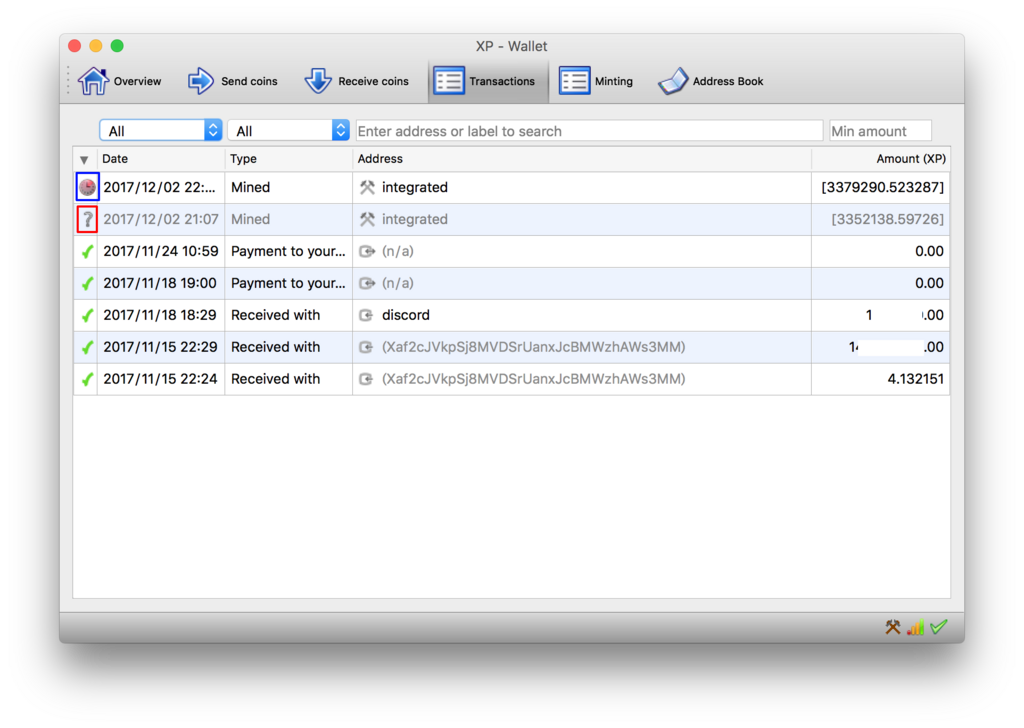
Task: Click the received icon on 2017/11/15 22:29 row
Action: (x=366, y=347)
